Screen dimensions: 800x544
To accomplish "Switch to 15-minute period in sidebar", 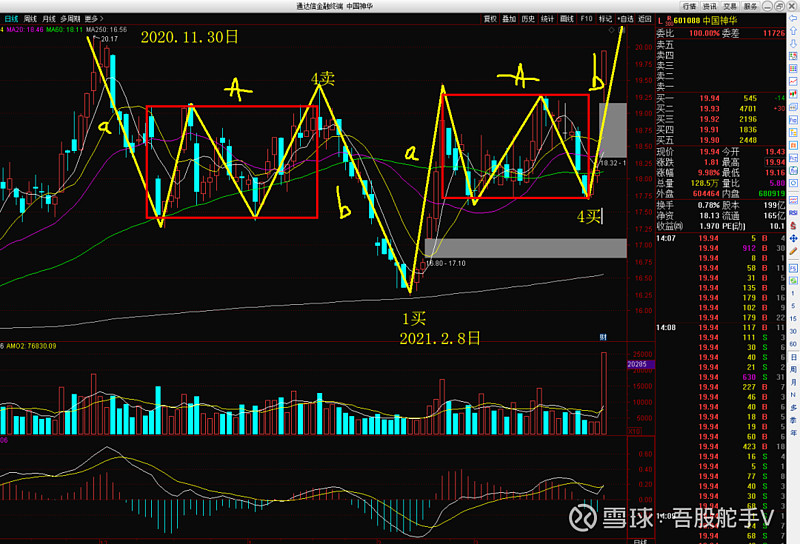I will [x=793, y=318].
